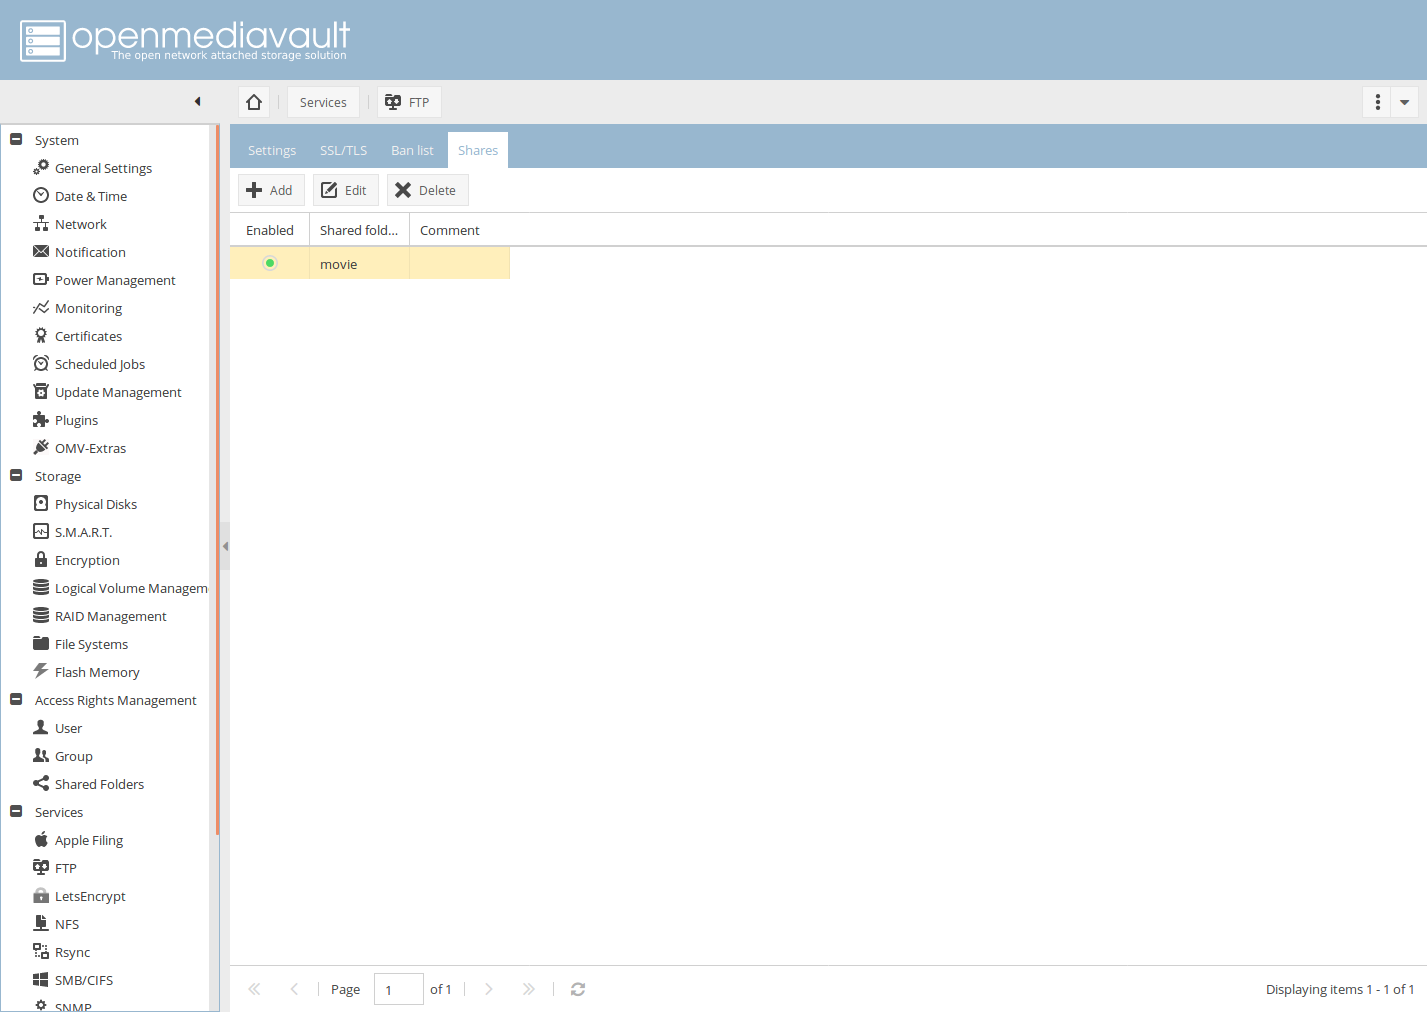Open the Notification envelope icon

point(41,251)
